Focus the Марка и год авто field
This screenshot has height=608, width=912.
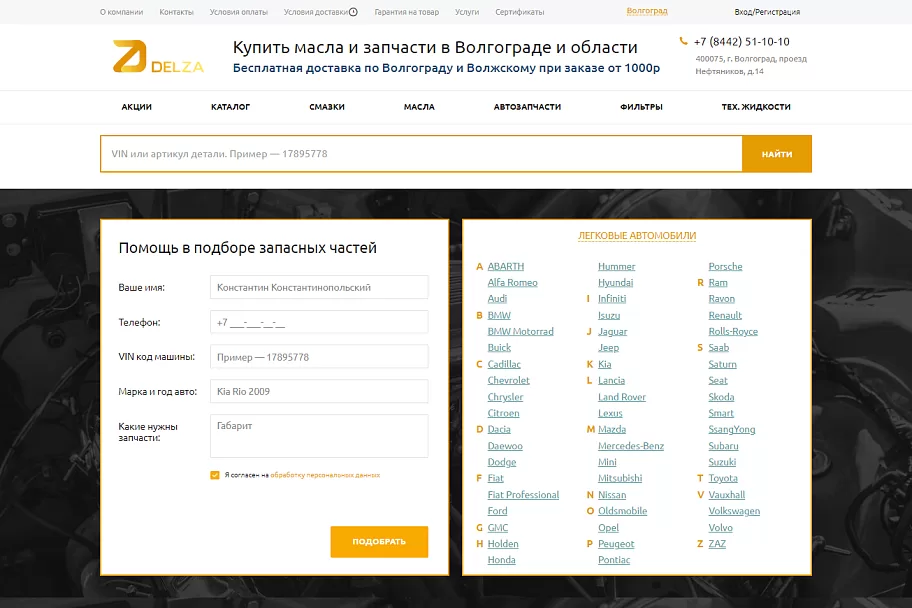click(x=319, y=392)
